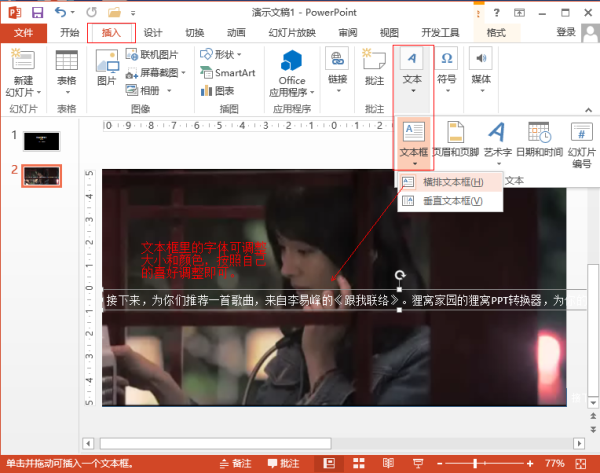The height and width of the screenshot is (473, 600).
Task: Open the Screenshot (屏幕截图) dropdown arrow
Action: (x=183, y=73)
